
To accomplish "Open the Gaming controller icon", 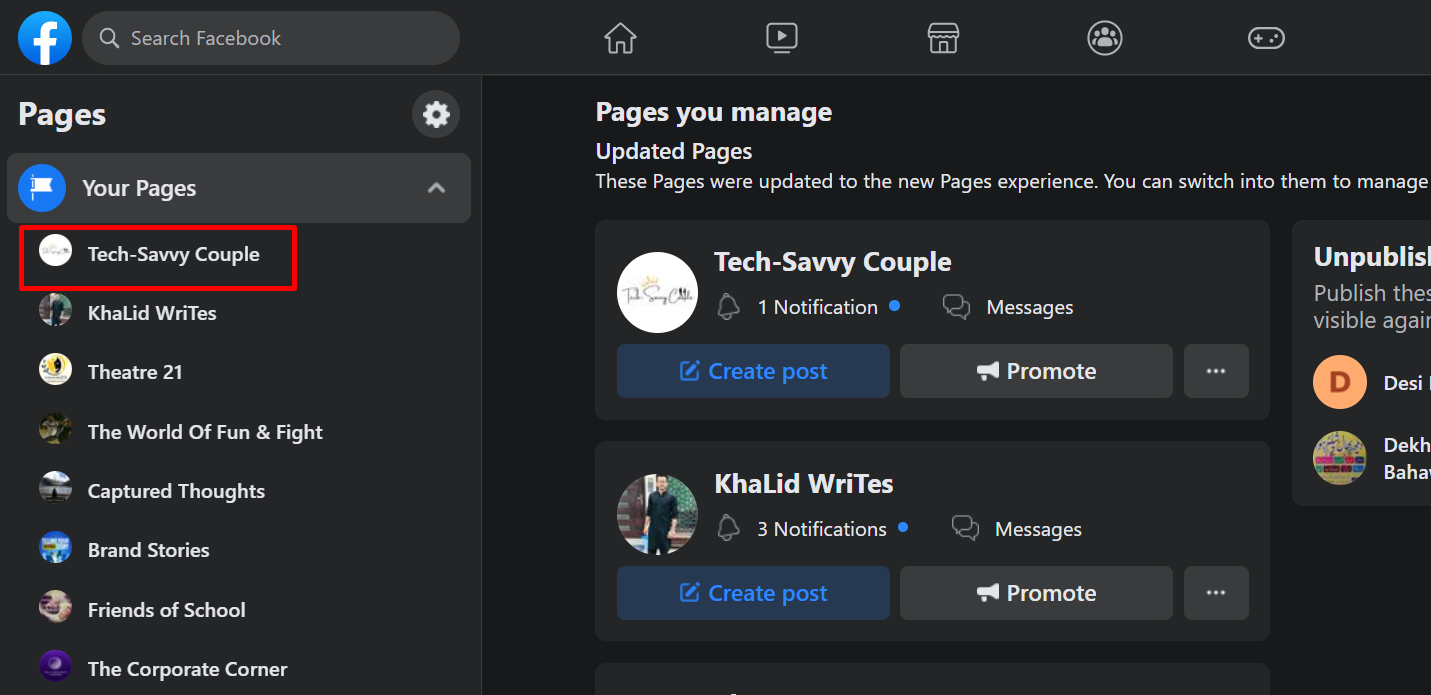I will (1266, 38).
